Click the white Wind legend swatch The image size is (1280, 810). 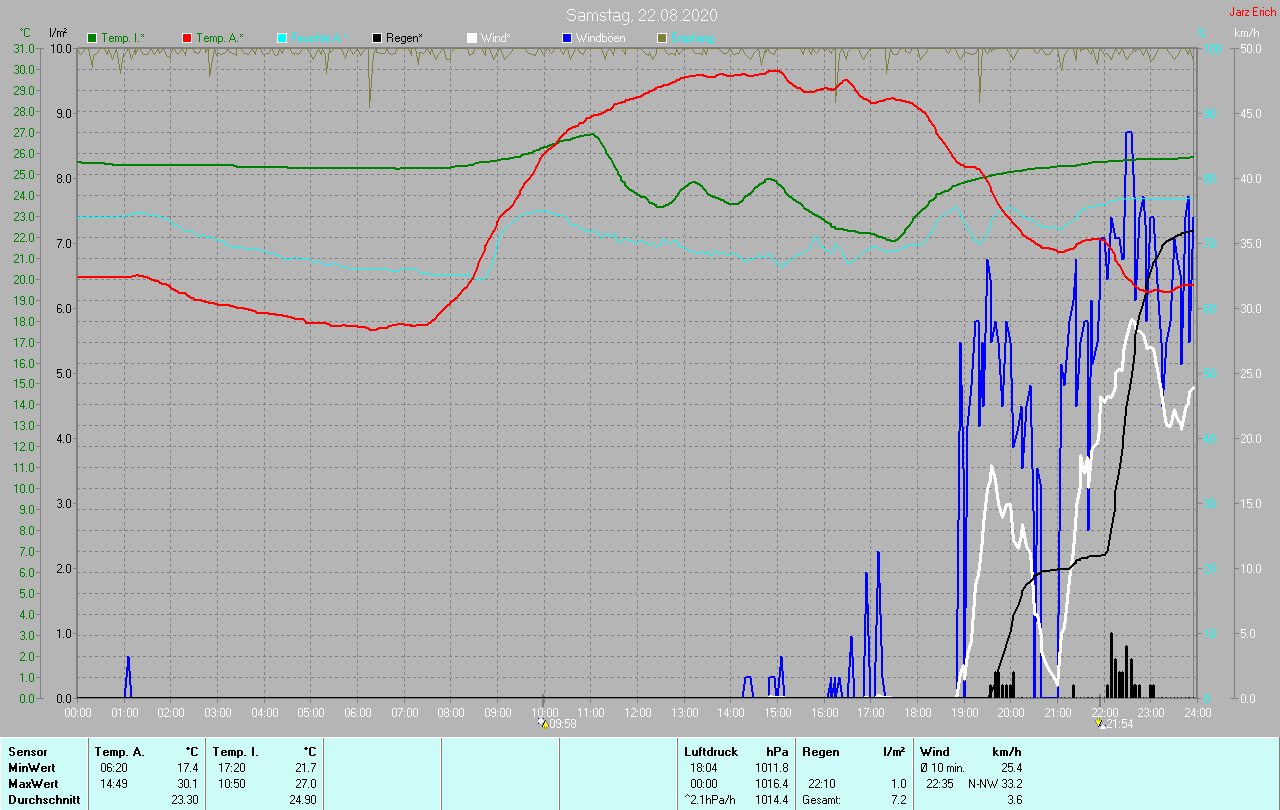pyautogui.click(x=471, y=38)
